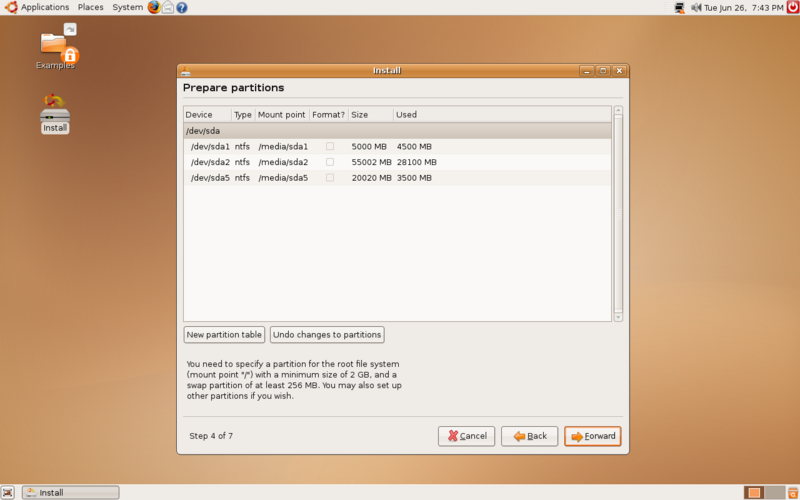This screenshot has height=500, width=800.
Task: Toggle Format checkbox for /dev/sda1
Action: (x=330, y=146)
